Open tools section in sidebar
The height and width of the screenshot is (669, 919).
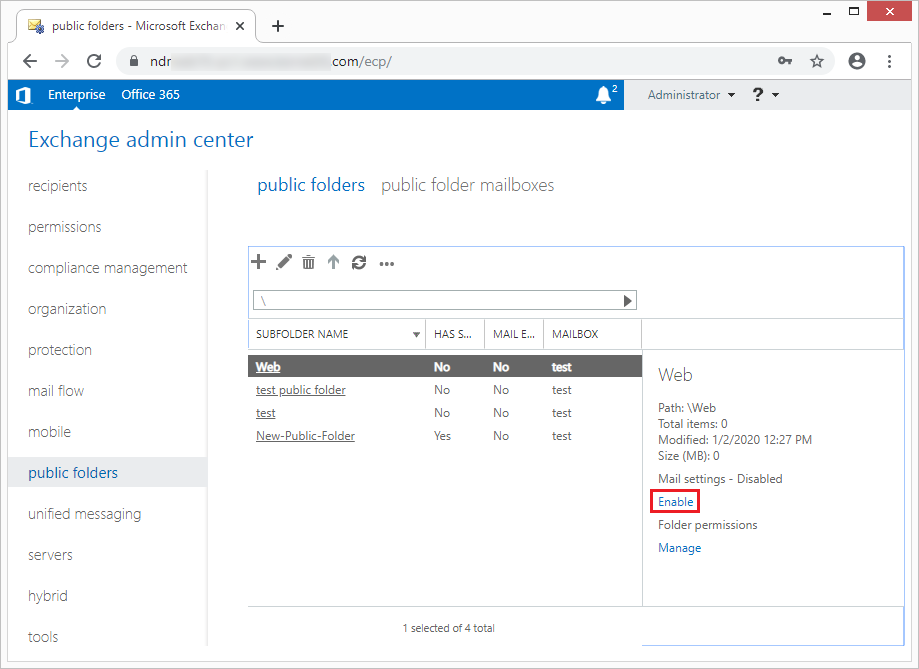tap(43, 637)
